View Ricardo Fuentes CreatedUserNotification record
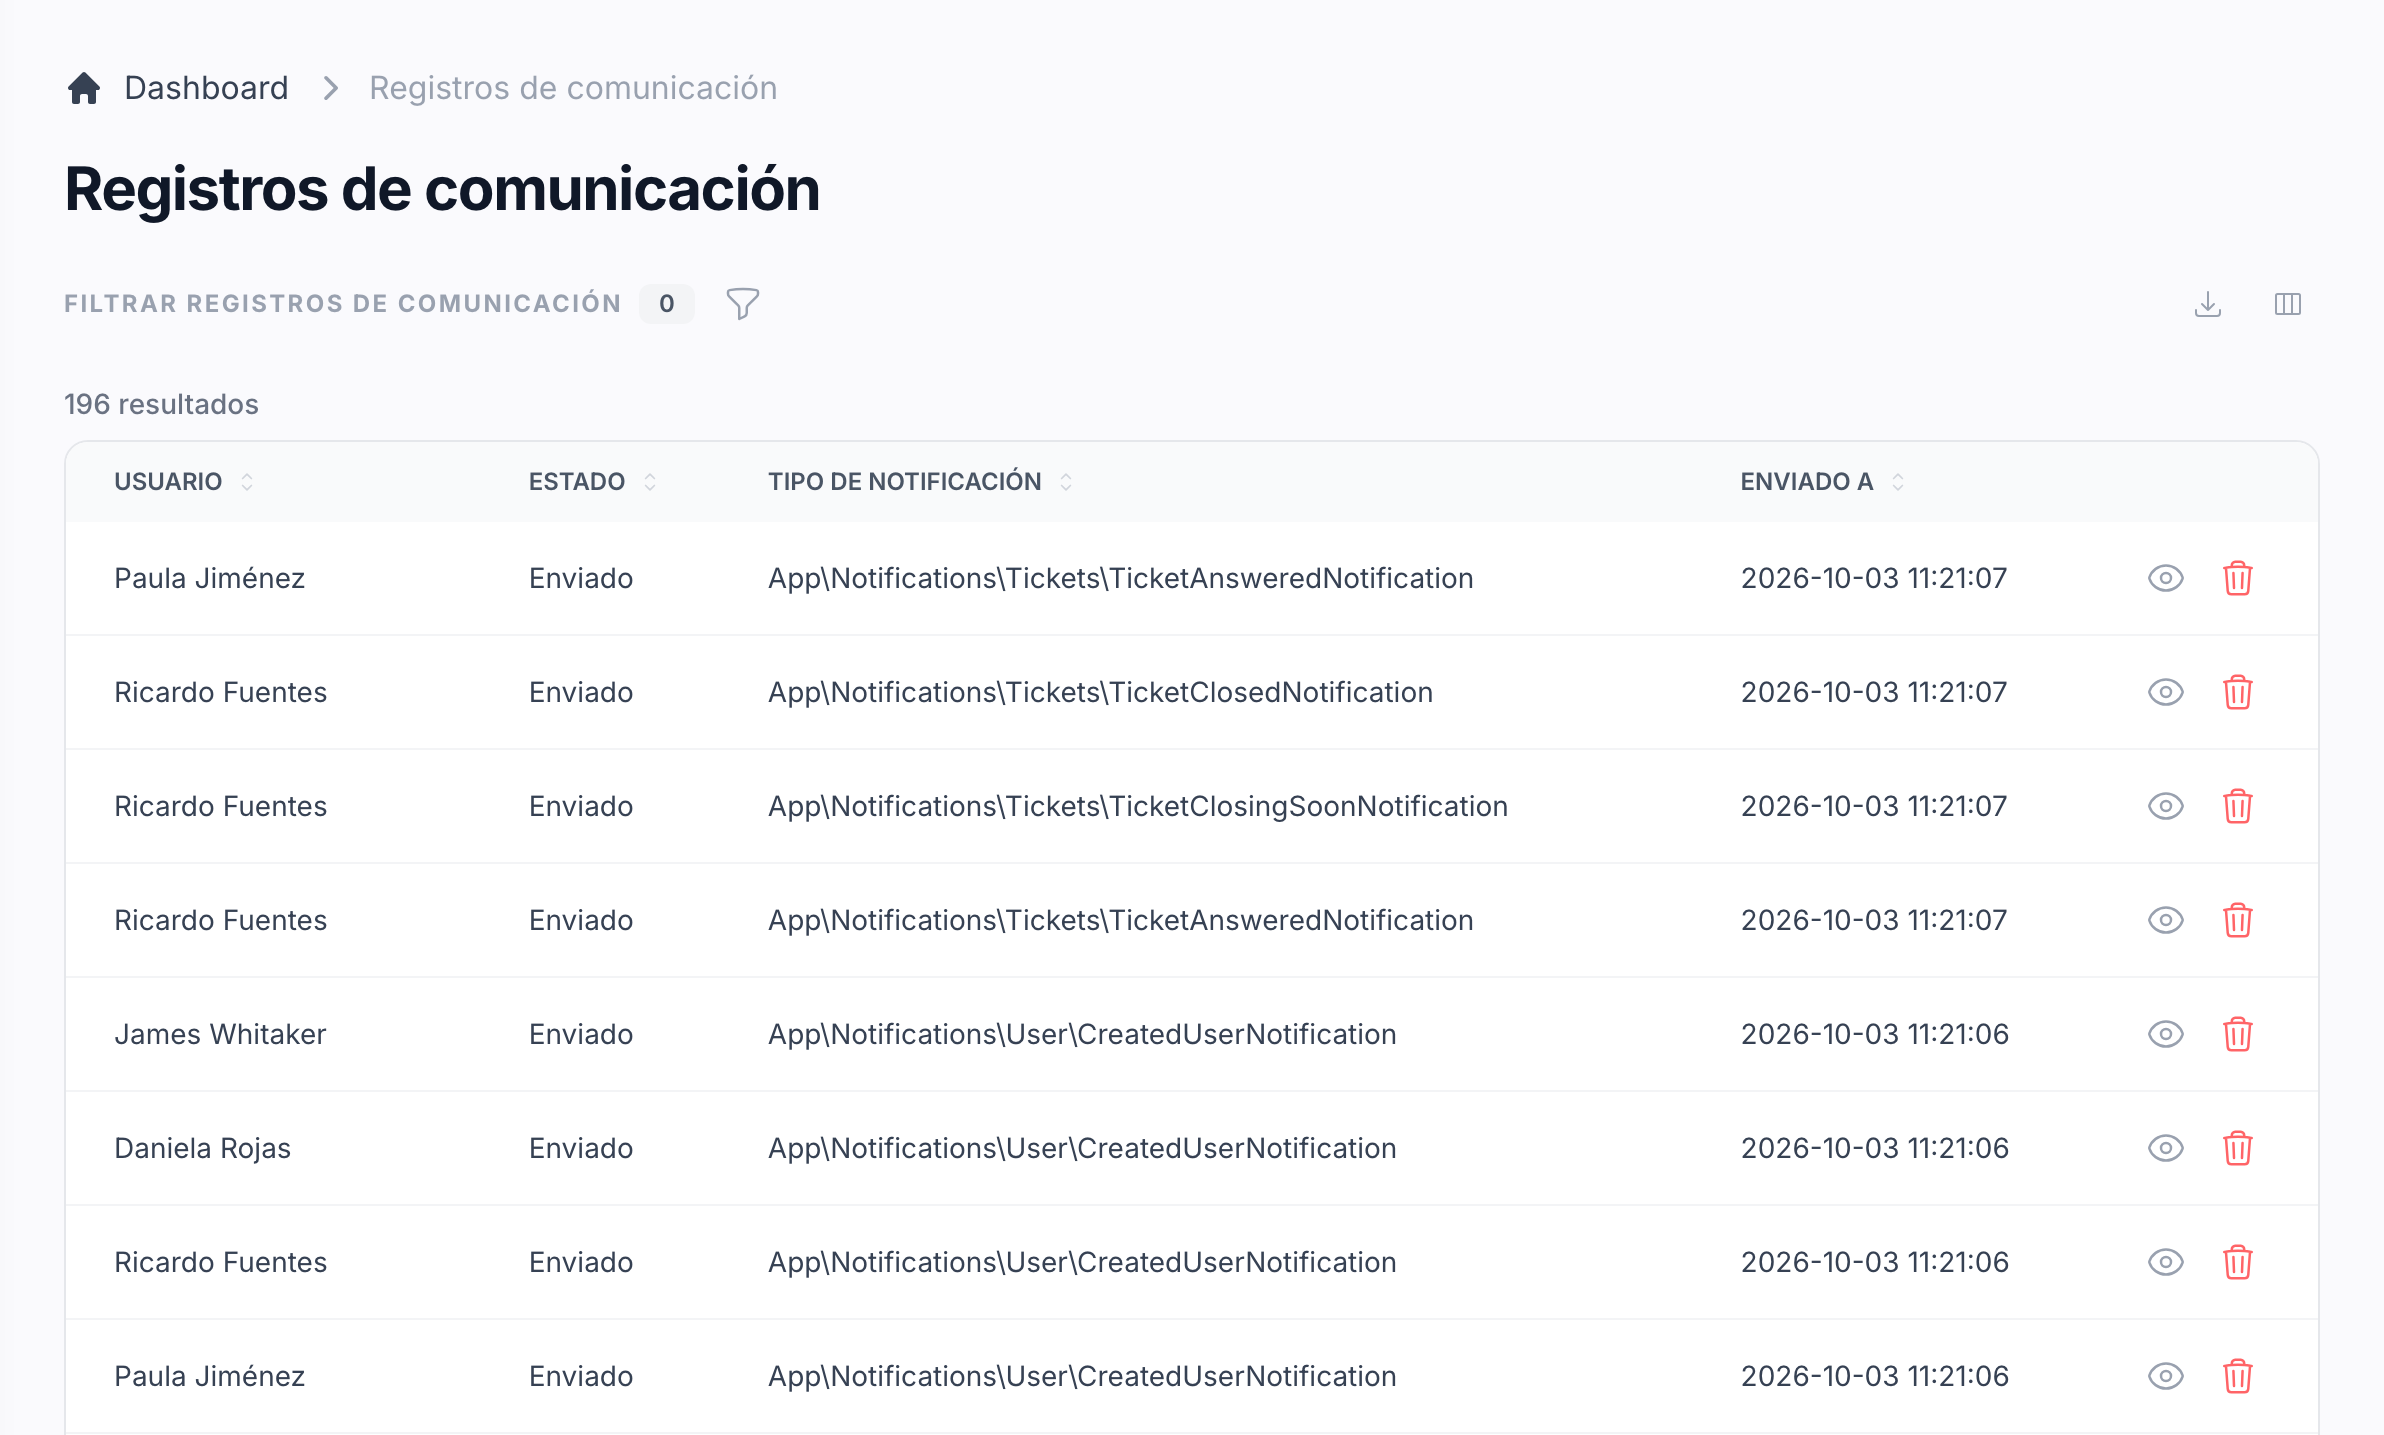This screenshot has width=2384, height=1435. pyautogui.click(x=2166, y=1262)
